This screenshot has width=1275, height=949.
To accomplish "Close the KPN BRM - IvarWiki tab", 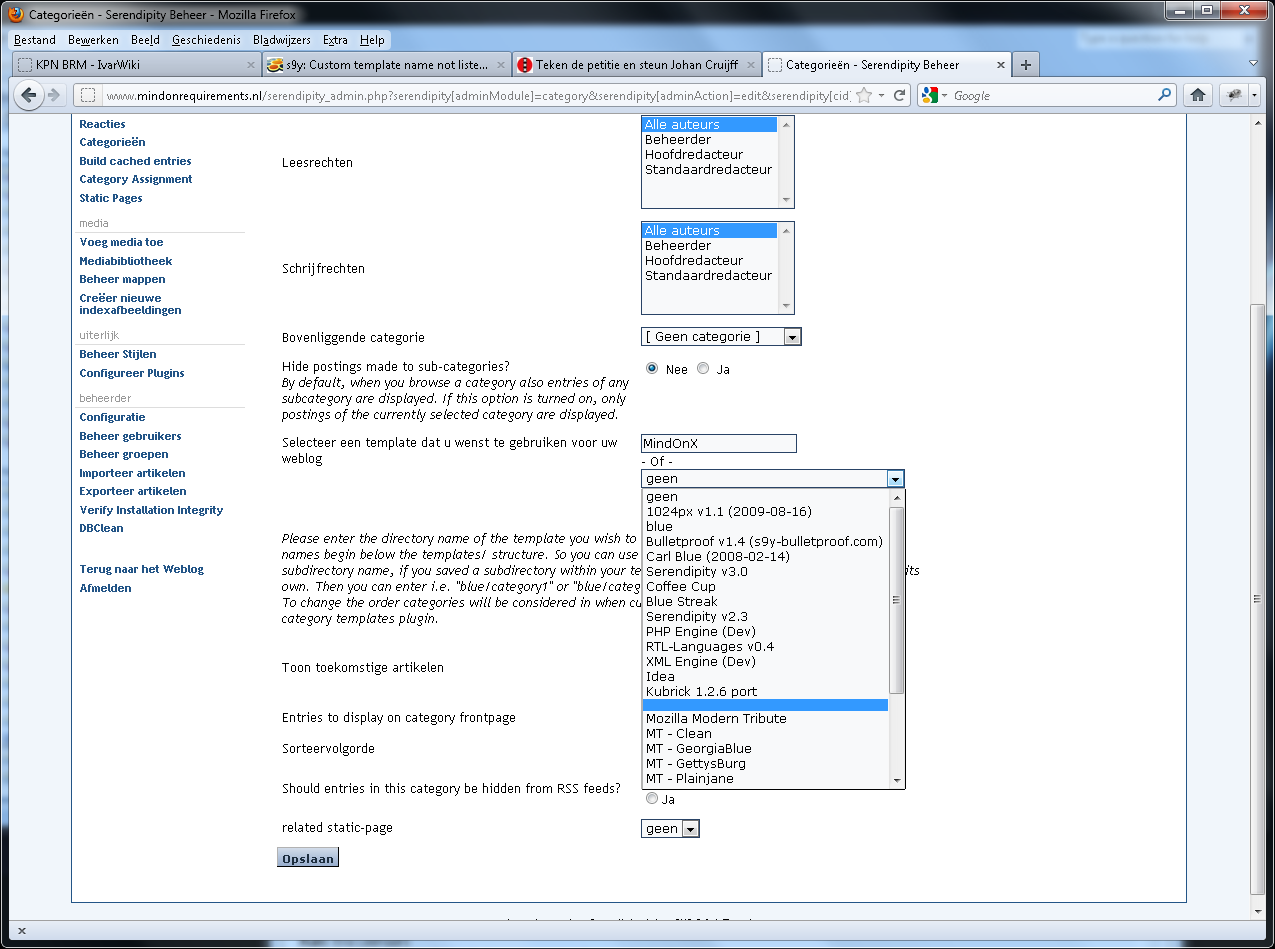I will coord(251,65).
